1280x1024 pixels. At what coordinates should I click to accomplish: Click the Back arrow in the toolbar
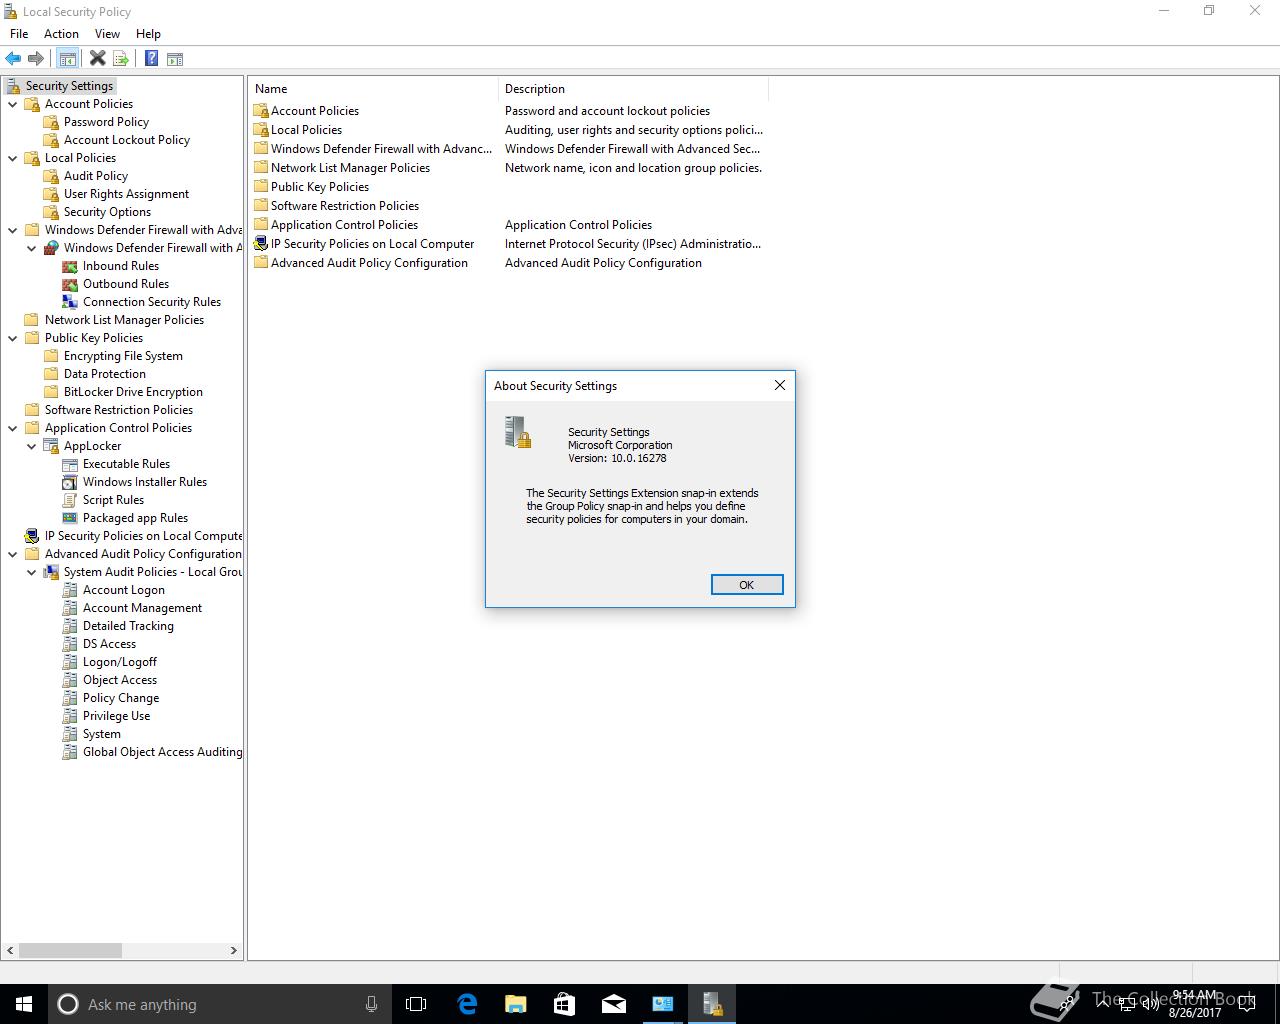pos(13,59)
